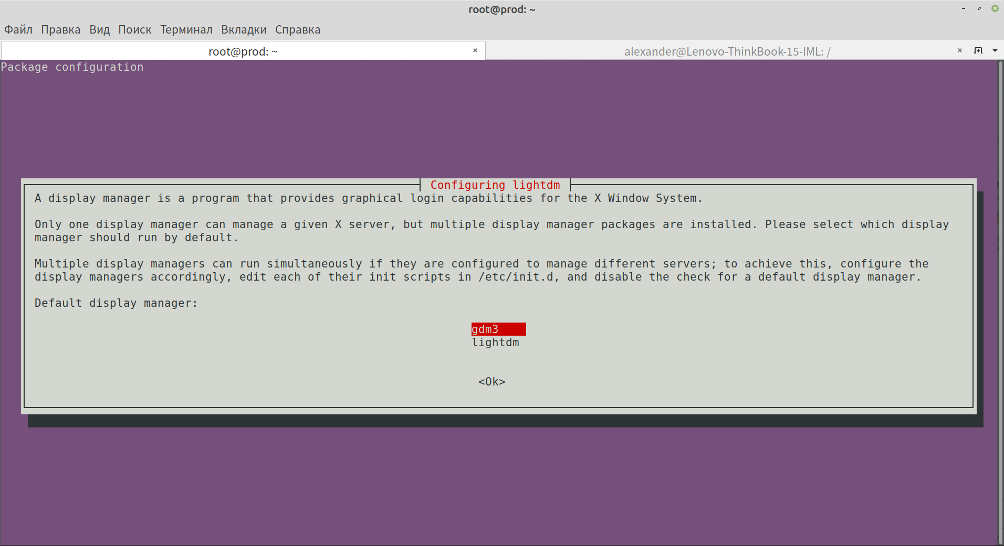Open the Поиск menu
This screenshot has width=1004, height=547.
tap(134, 29)
